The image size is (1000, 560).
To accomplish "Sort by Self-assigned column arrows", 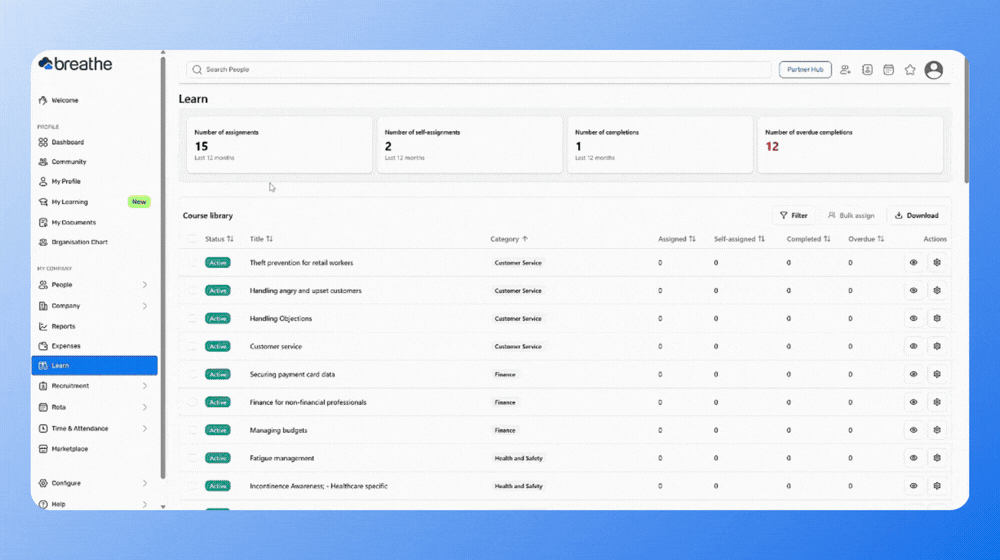I will coord(761,239).
